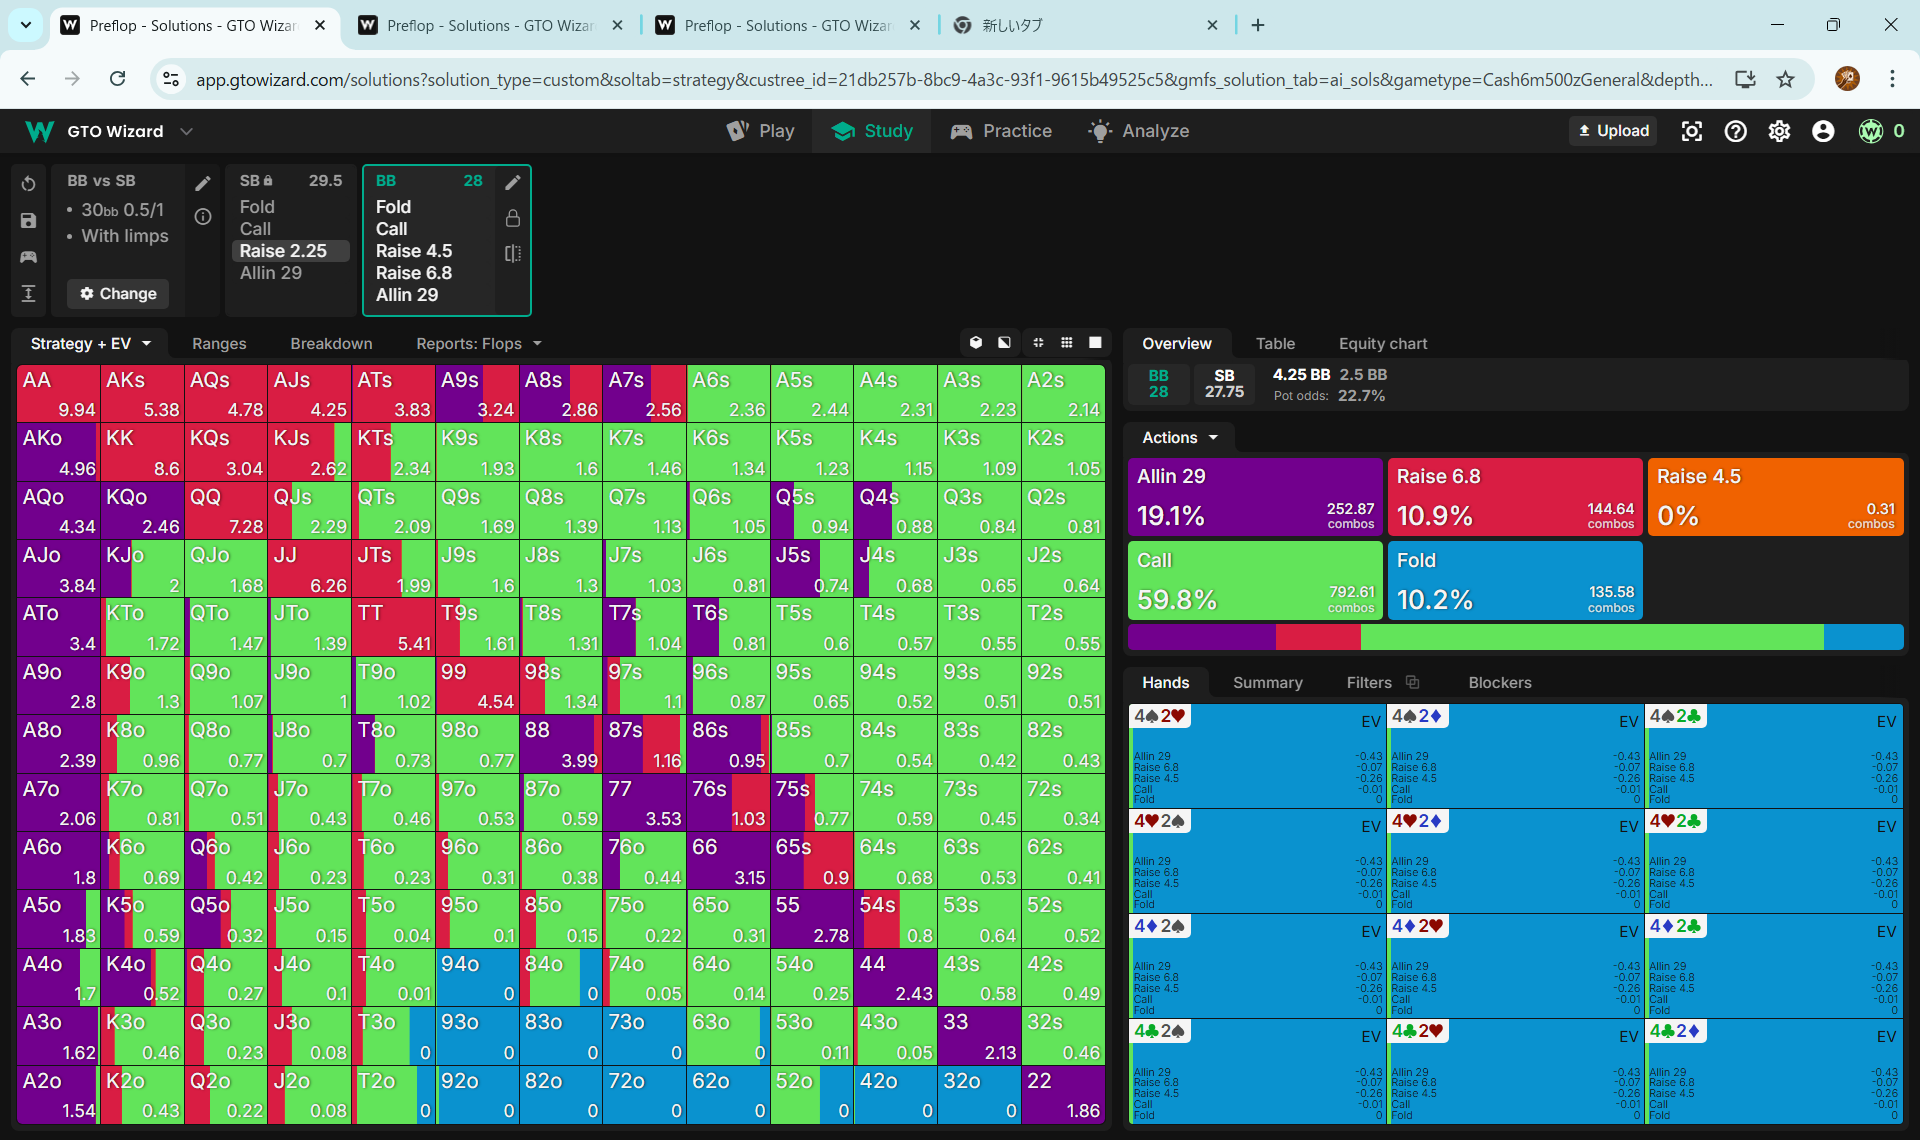The width and height of the screenshot is (1920, 1140).
Task: Toggle the lock icon in BB panel
Action: tap(513, 218)
